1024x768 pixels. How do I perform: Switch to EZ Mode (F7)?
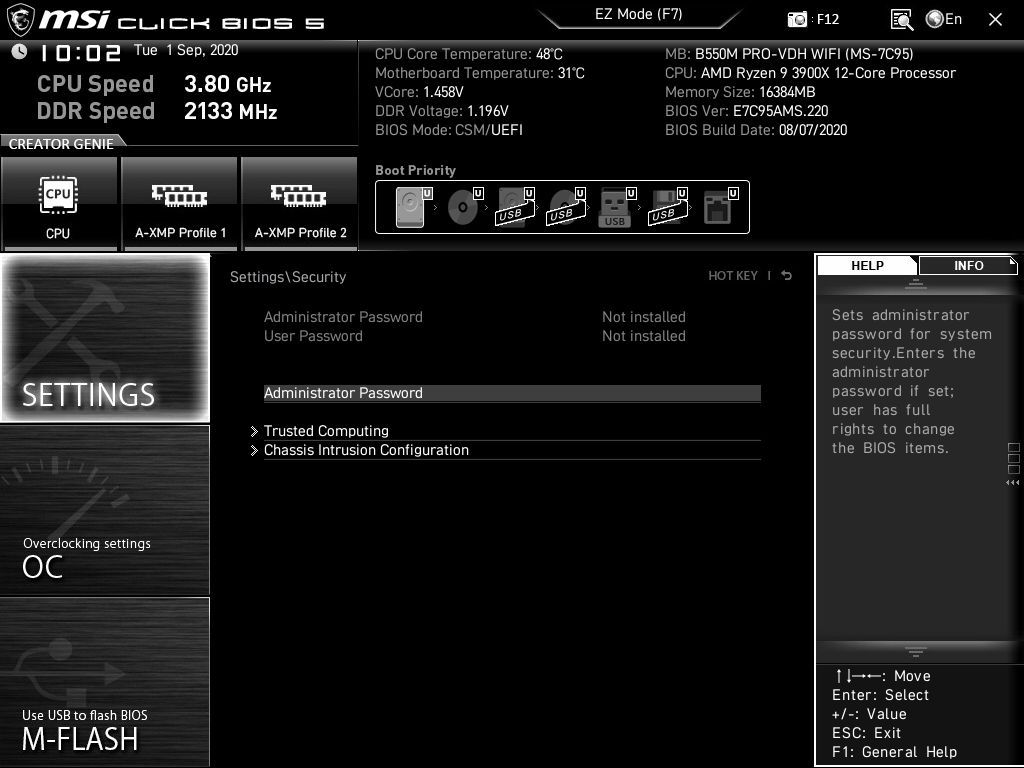point(639,14)
